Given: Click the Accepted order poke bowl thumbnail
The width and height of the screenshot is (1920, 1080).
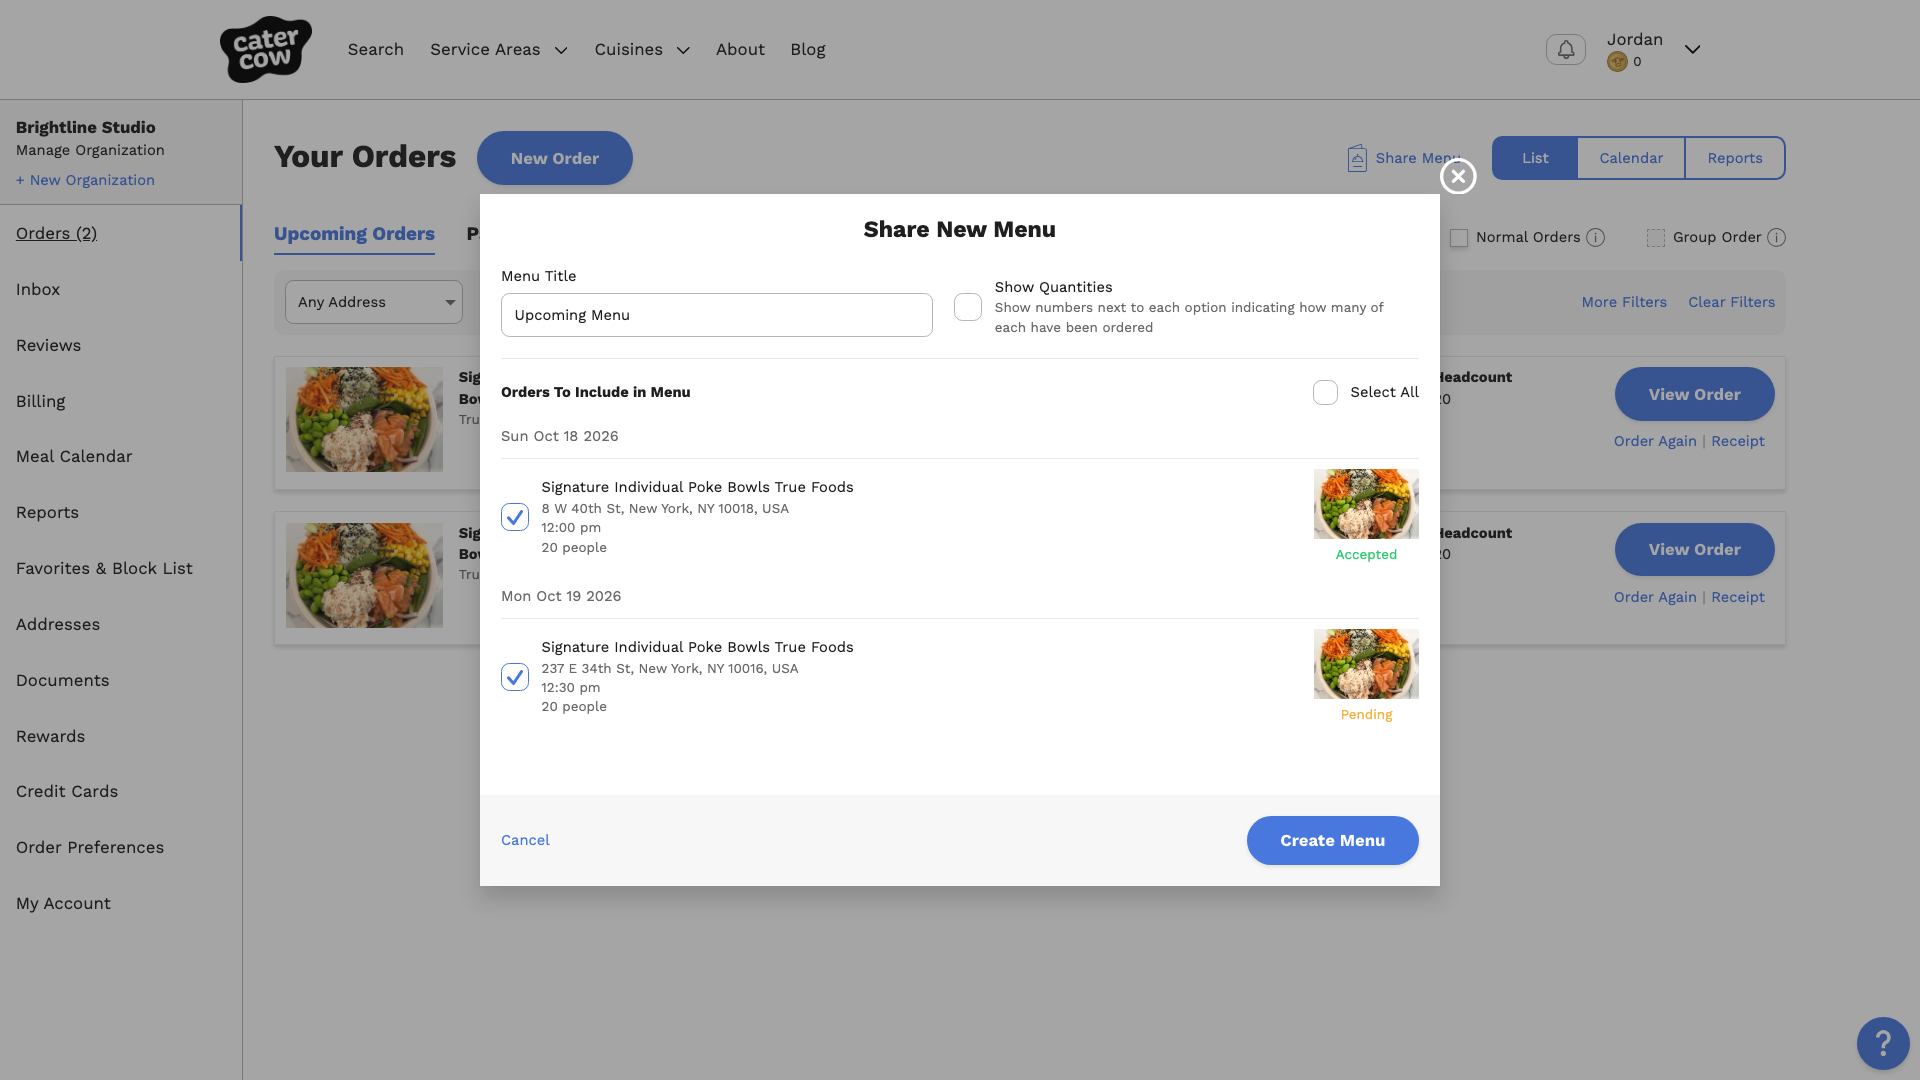Looking at the screenshot, I should pos(1366,504).
